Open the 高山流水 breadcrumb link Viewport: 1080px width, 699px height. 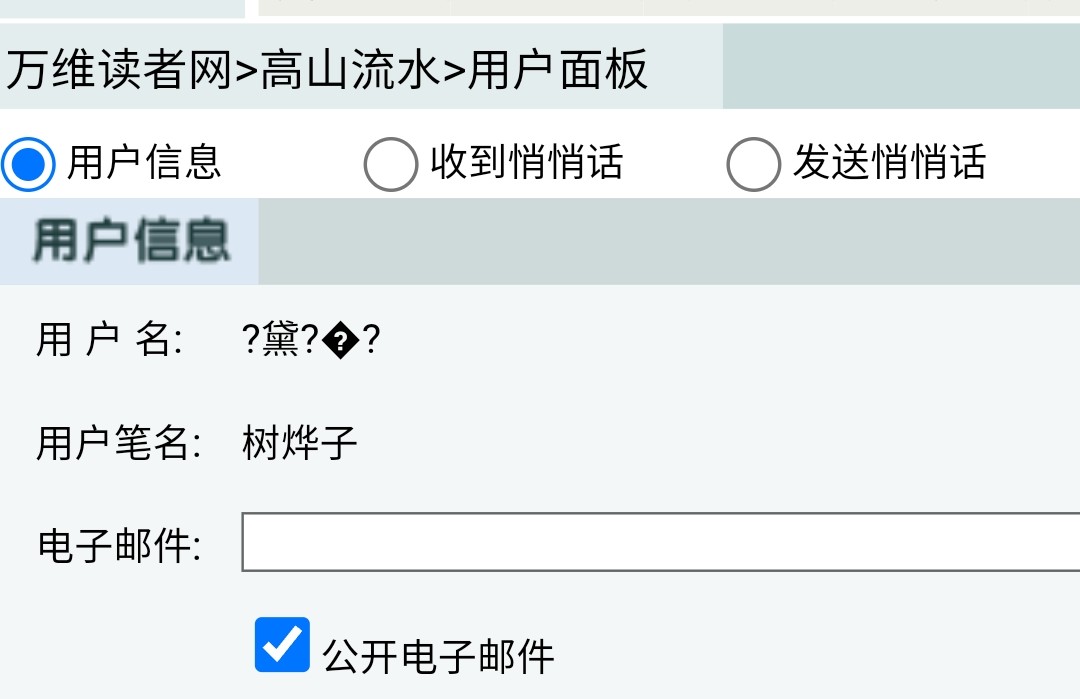coord(349,70)
